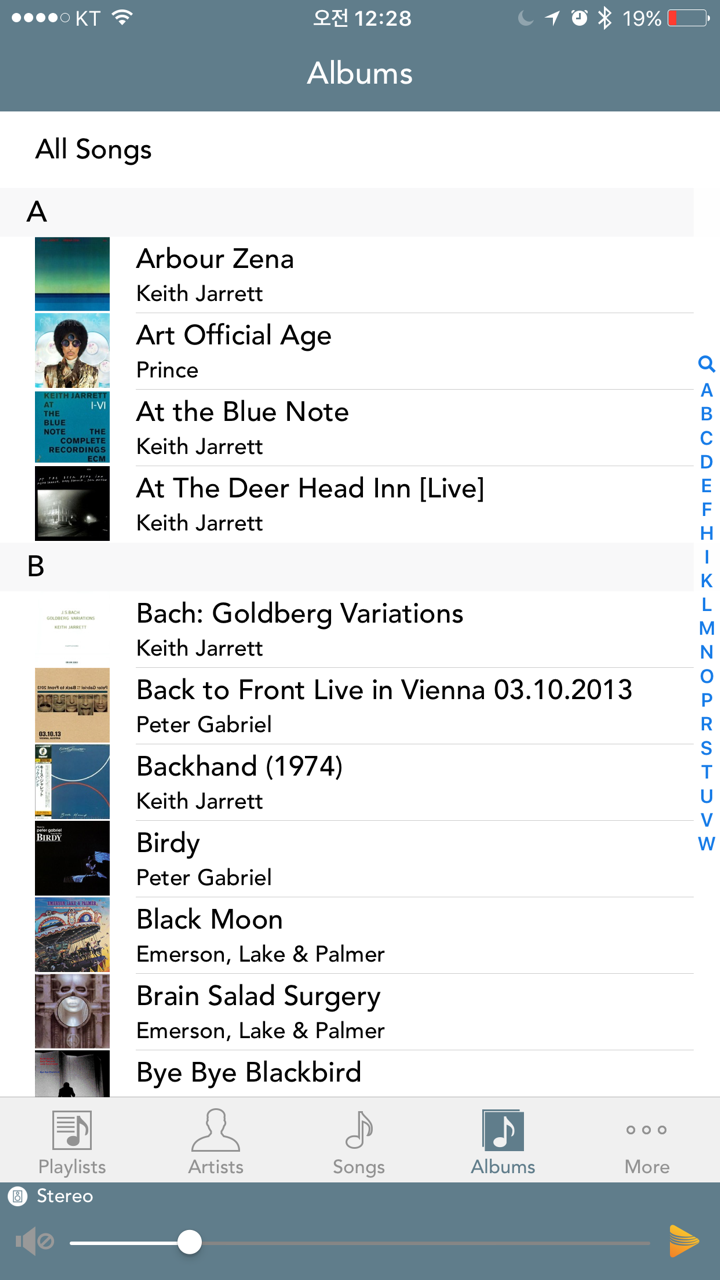The image size is (720, 1280).
Task: Tap the orange AirPlay streaming icon
Action: point(684,1241)
